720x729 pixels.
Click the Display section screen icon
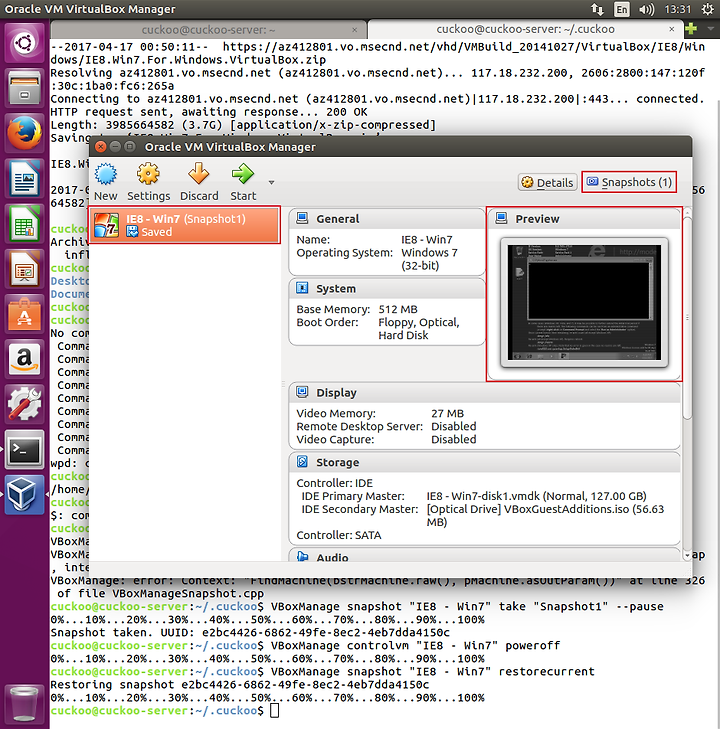pyautogui.click(x=303, y=392)
